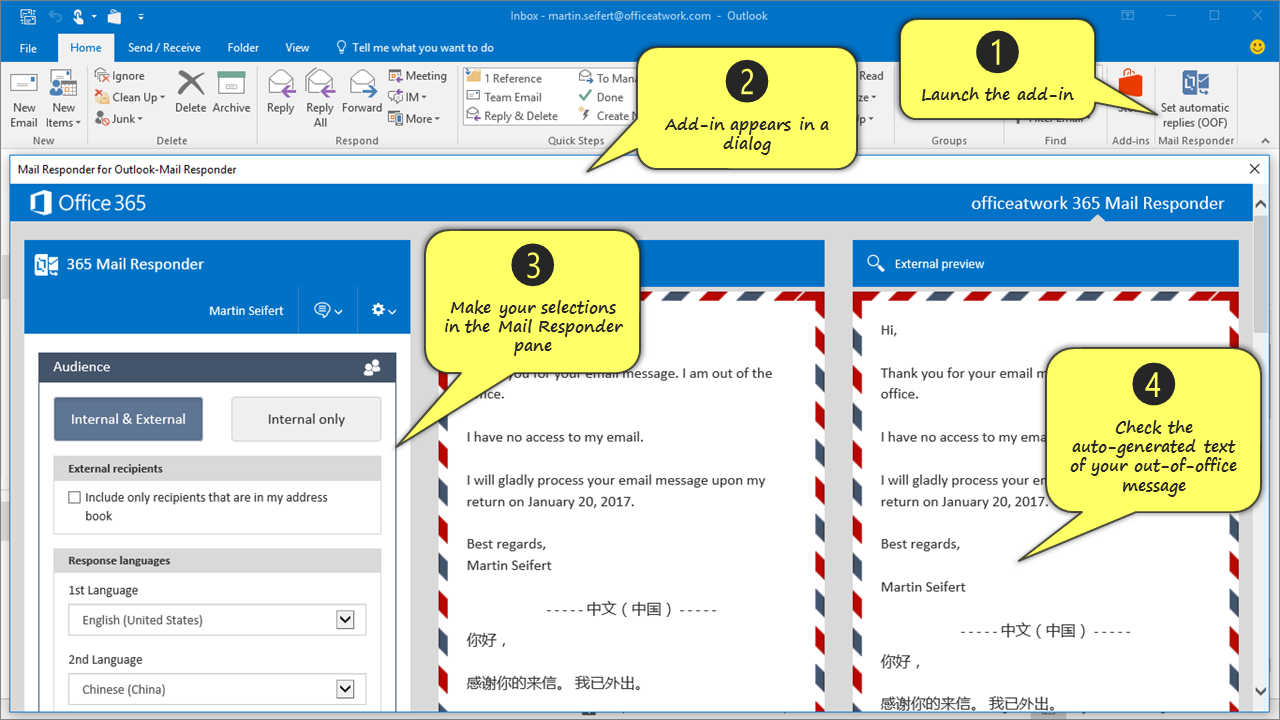Click the feedback smiley face icon
1280x720 pixels.
(1258, 47)
